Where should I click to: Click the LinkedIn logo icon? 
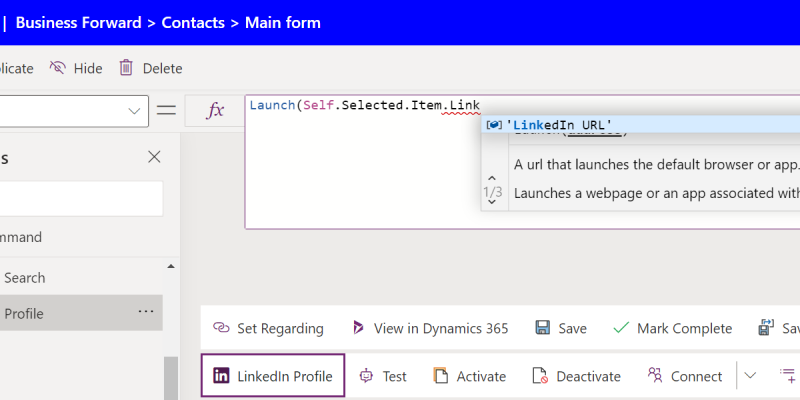point(221,376)
